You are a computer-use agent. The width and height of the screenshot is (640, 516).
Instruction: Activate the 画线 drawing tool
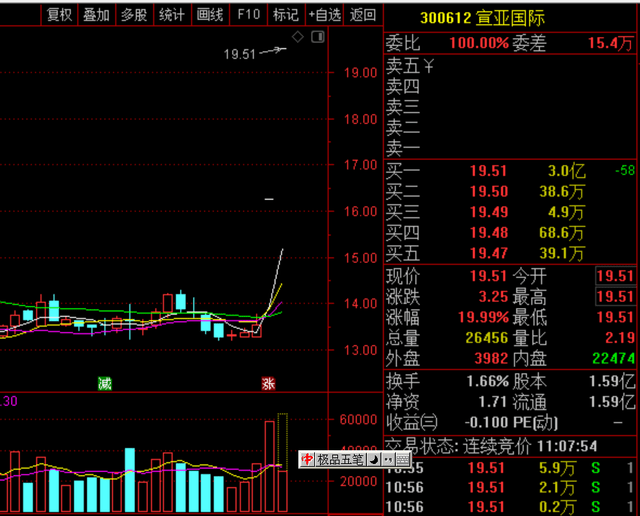(x=210, y=15)
